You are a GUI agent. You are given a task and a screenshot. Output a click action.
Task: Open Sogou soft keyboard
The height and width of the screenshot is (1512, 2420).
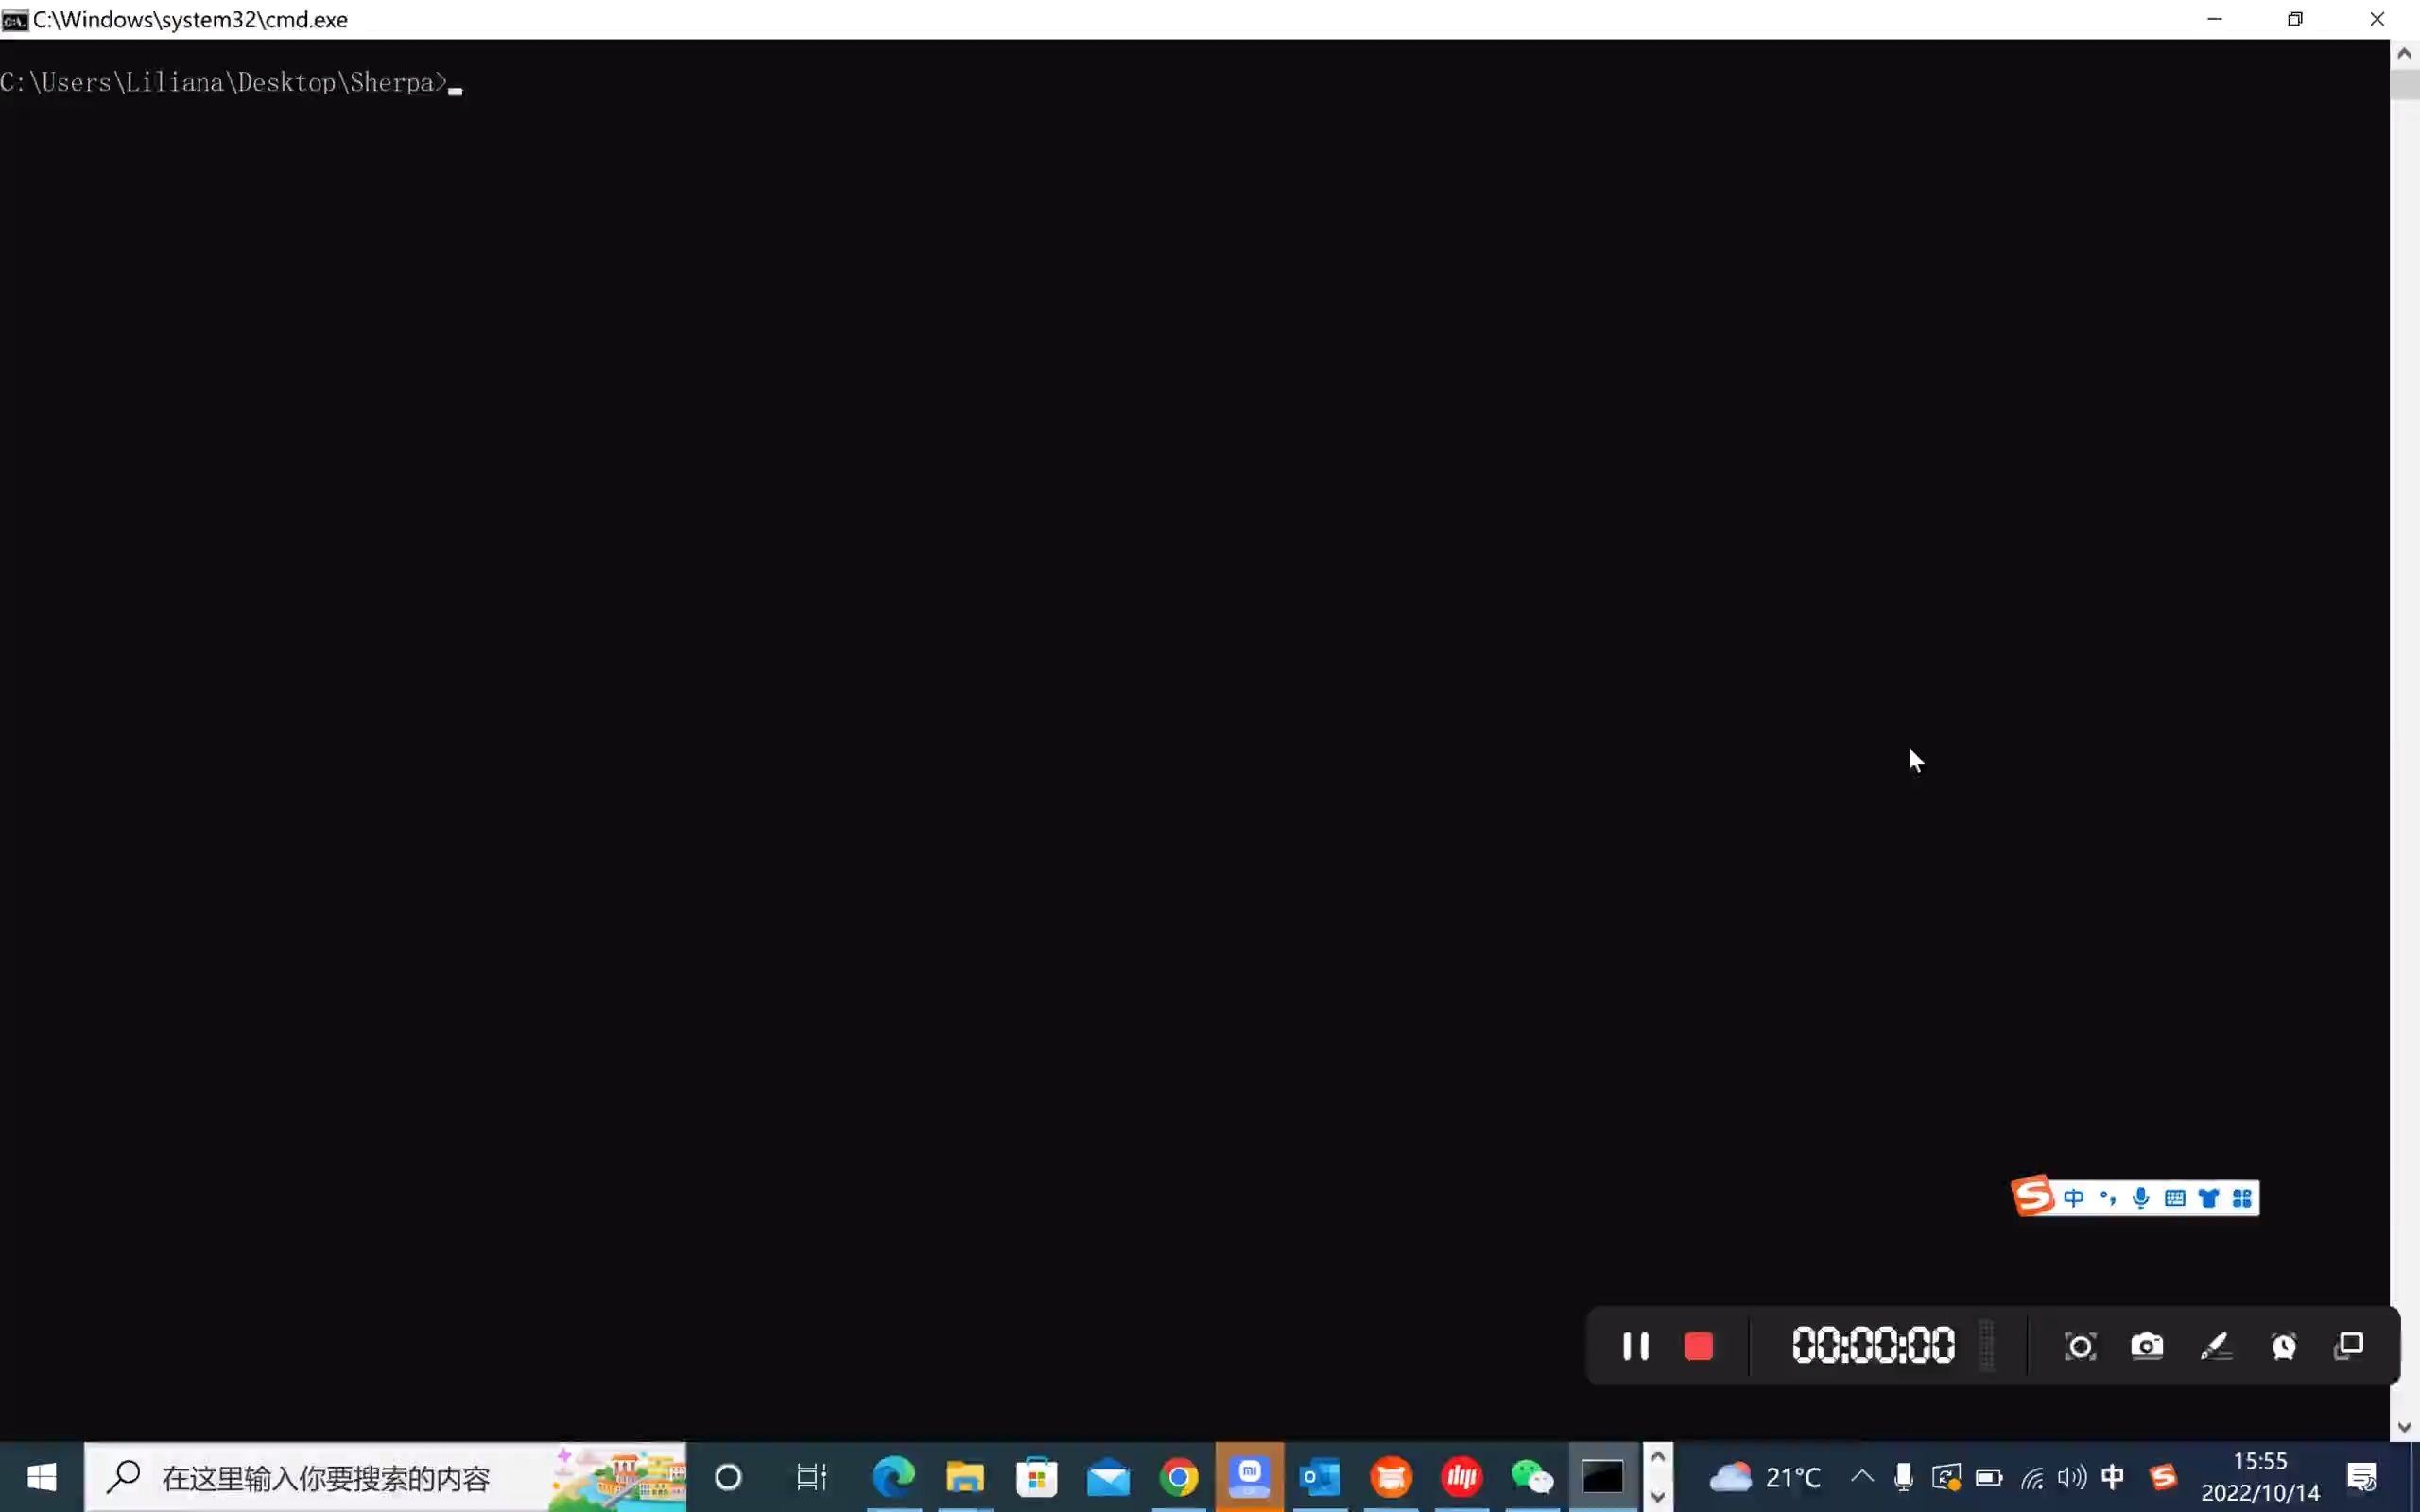(x=2175, y=1198)
